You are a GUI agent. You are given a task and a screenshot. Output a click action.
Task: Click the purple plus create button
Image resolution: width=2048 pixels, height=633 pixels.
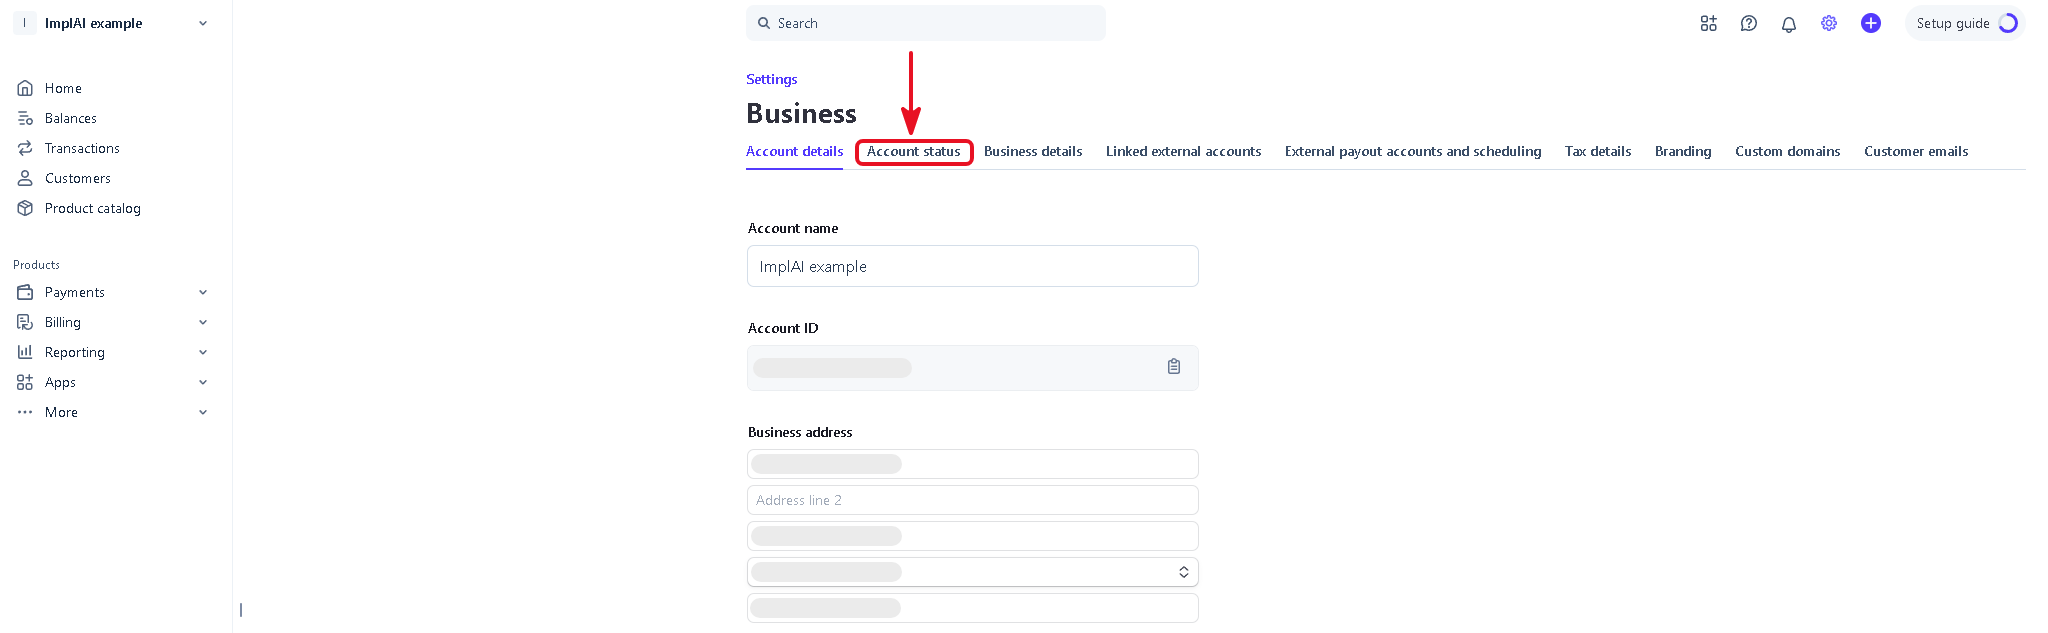tap(1871, 23)
